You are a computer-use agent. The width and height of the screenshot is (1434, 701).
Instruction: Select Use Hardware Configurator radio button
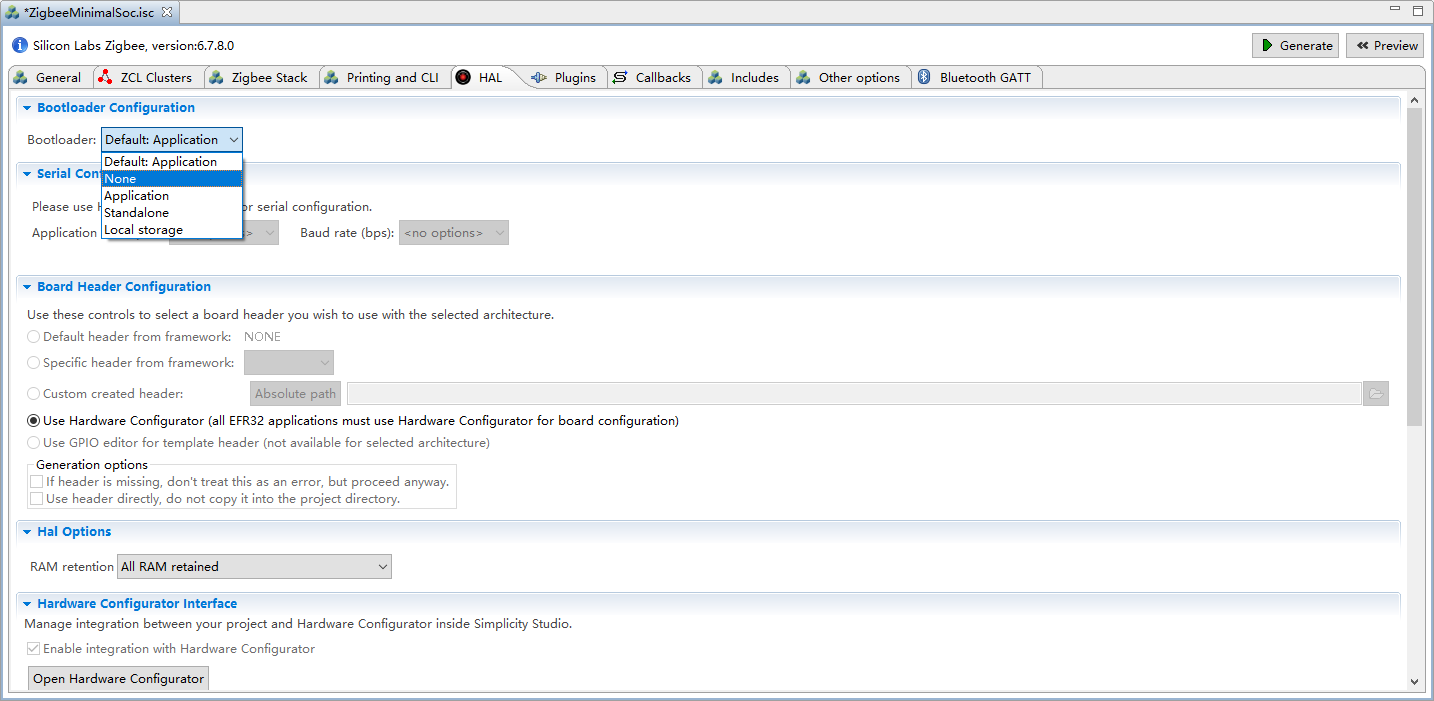point(34,421)
